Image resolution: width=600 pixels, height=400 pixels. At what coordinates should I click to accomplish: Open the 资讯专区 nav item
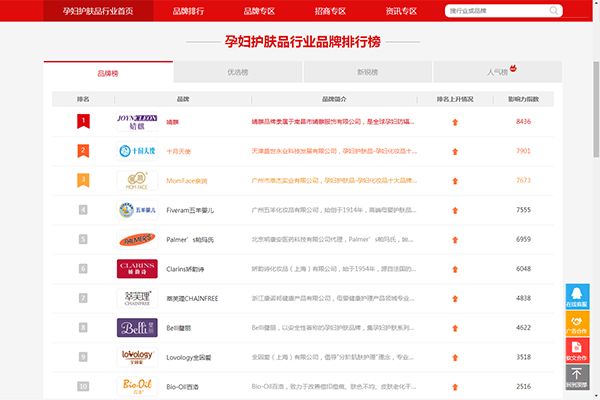(401, 11)
